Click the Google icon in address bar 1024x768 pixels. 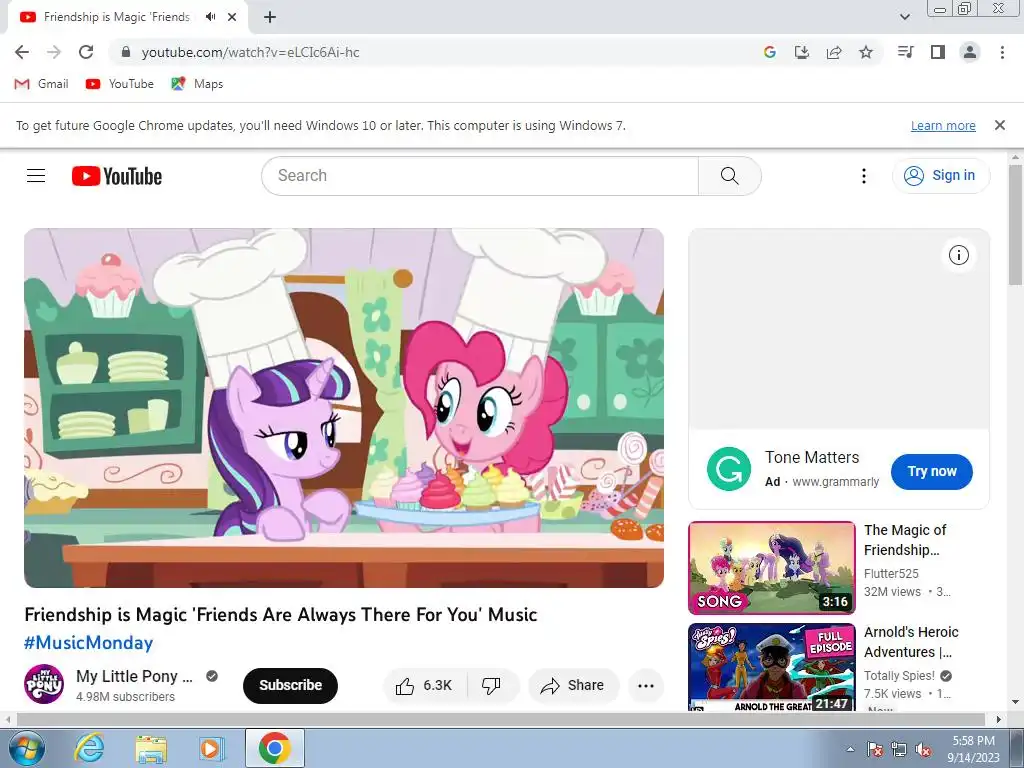(770, 52)
